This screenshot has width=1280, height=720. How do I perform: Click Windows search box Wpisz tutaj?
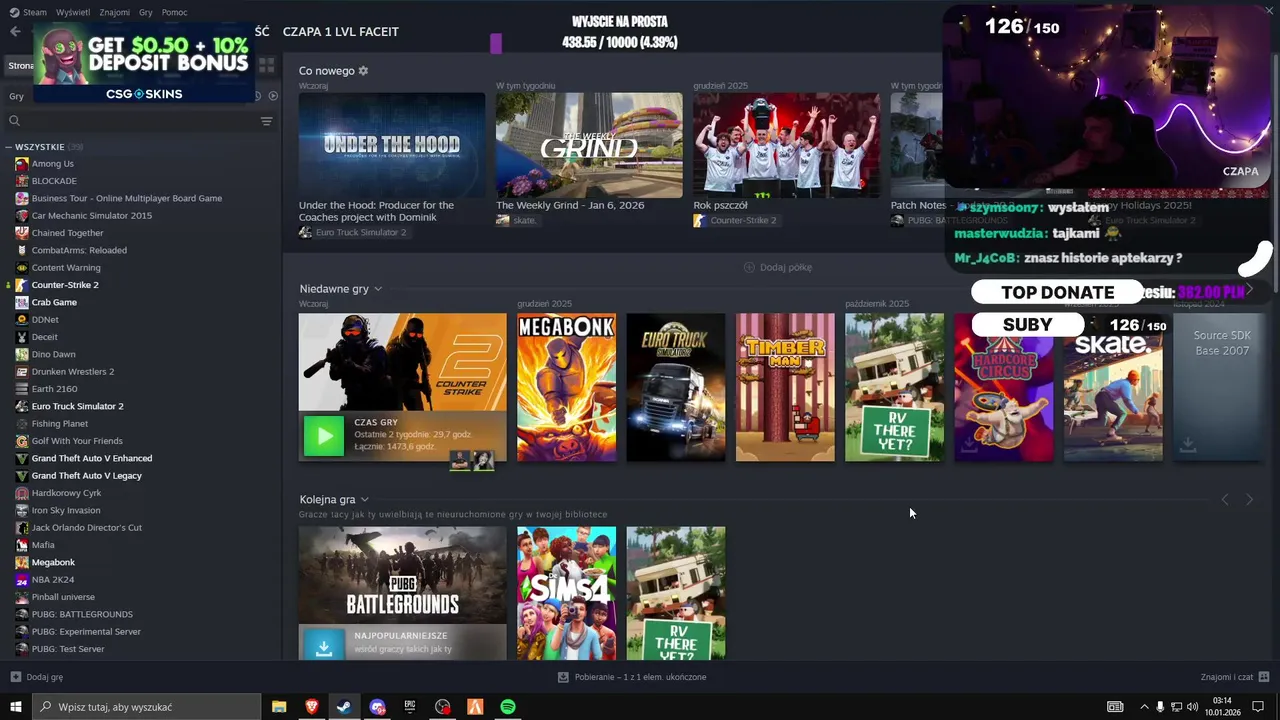(x=146, y=707)
